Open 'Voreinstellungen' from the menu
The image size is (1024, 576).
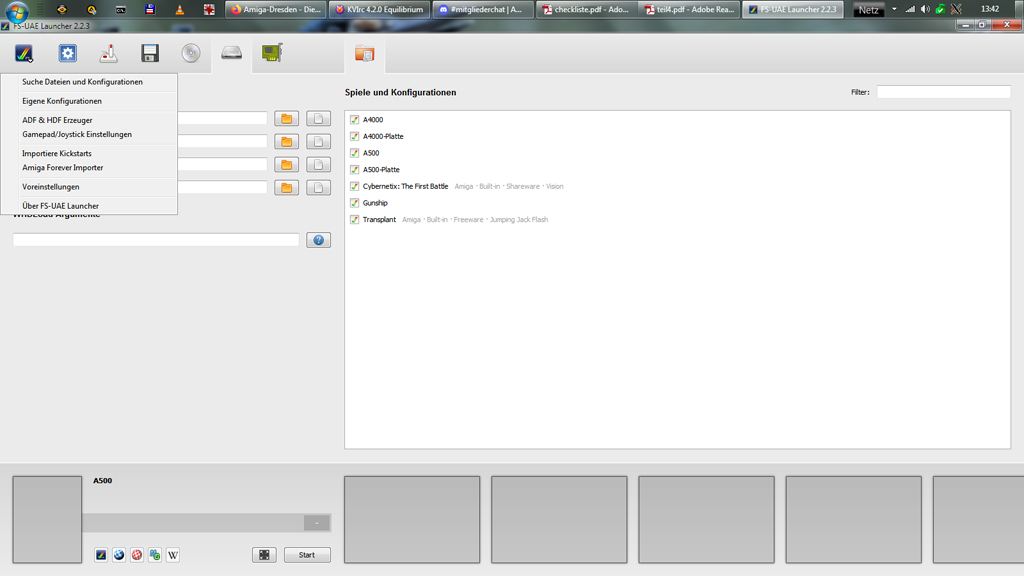(51, 187)
